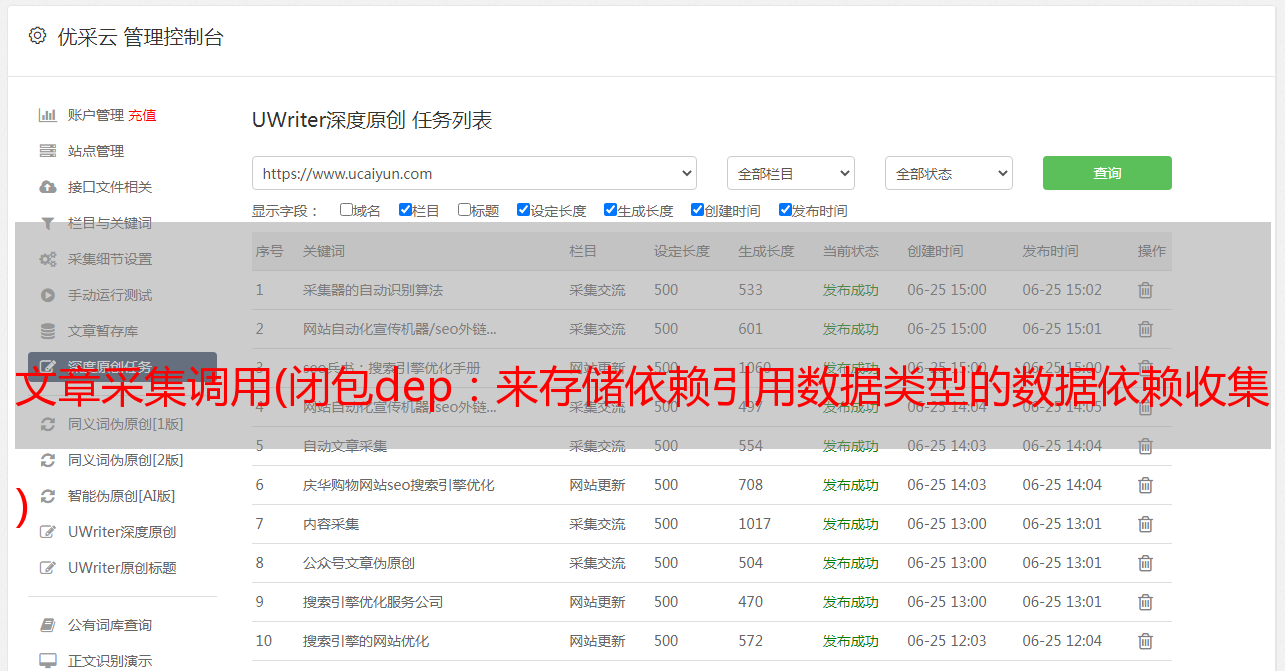The image size is (1285, 671).
Task: Open 账户管理 via its bar chart icon
Action: tap(47, 115)
